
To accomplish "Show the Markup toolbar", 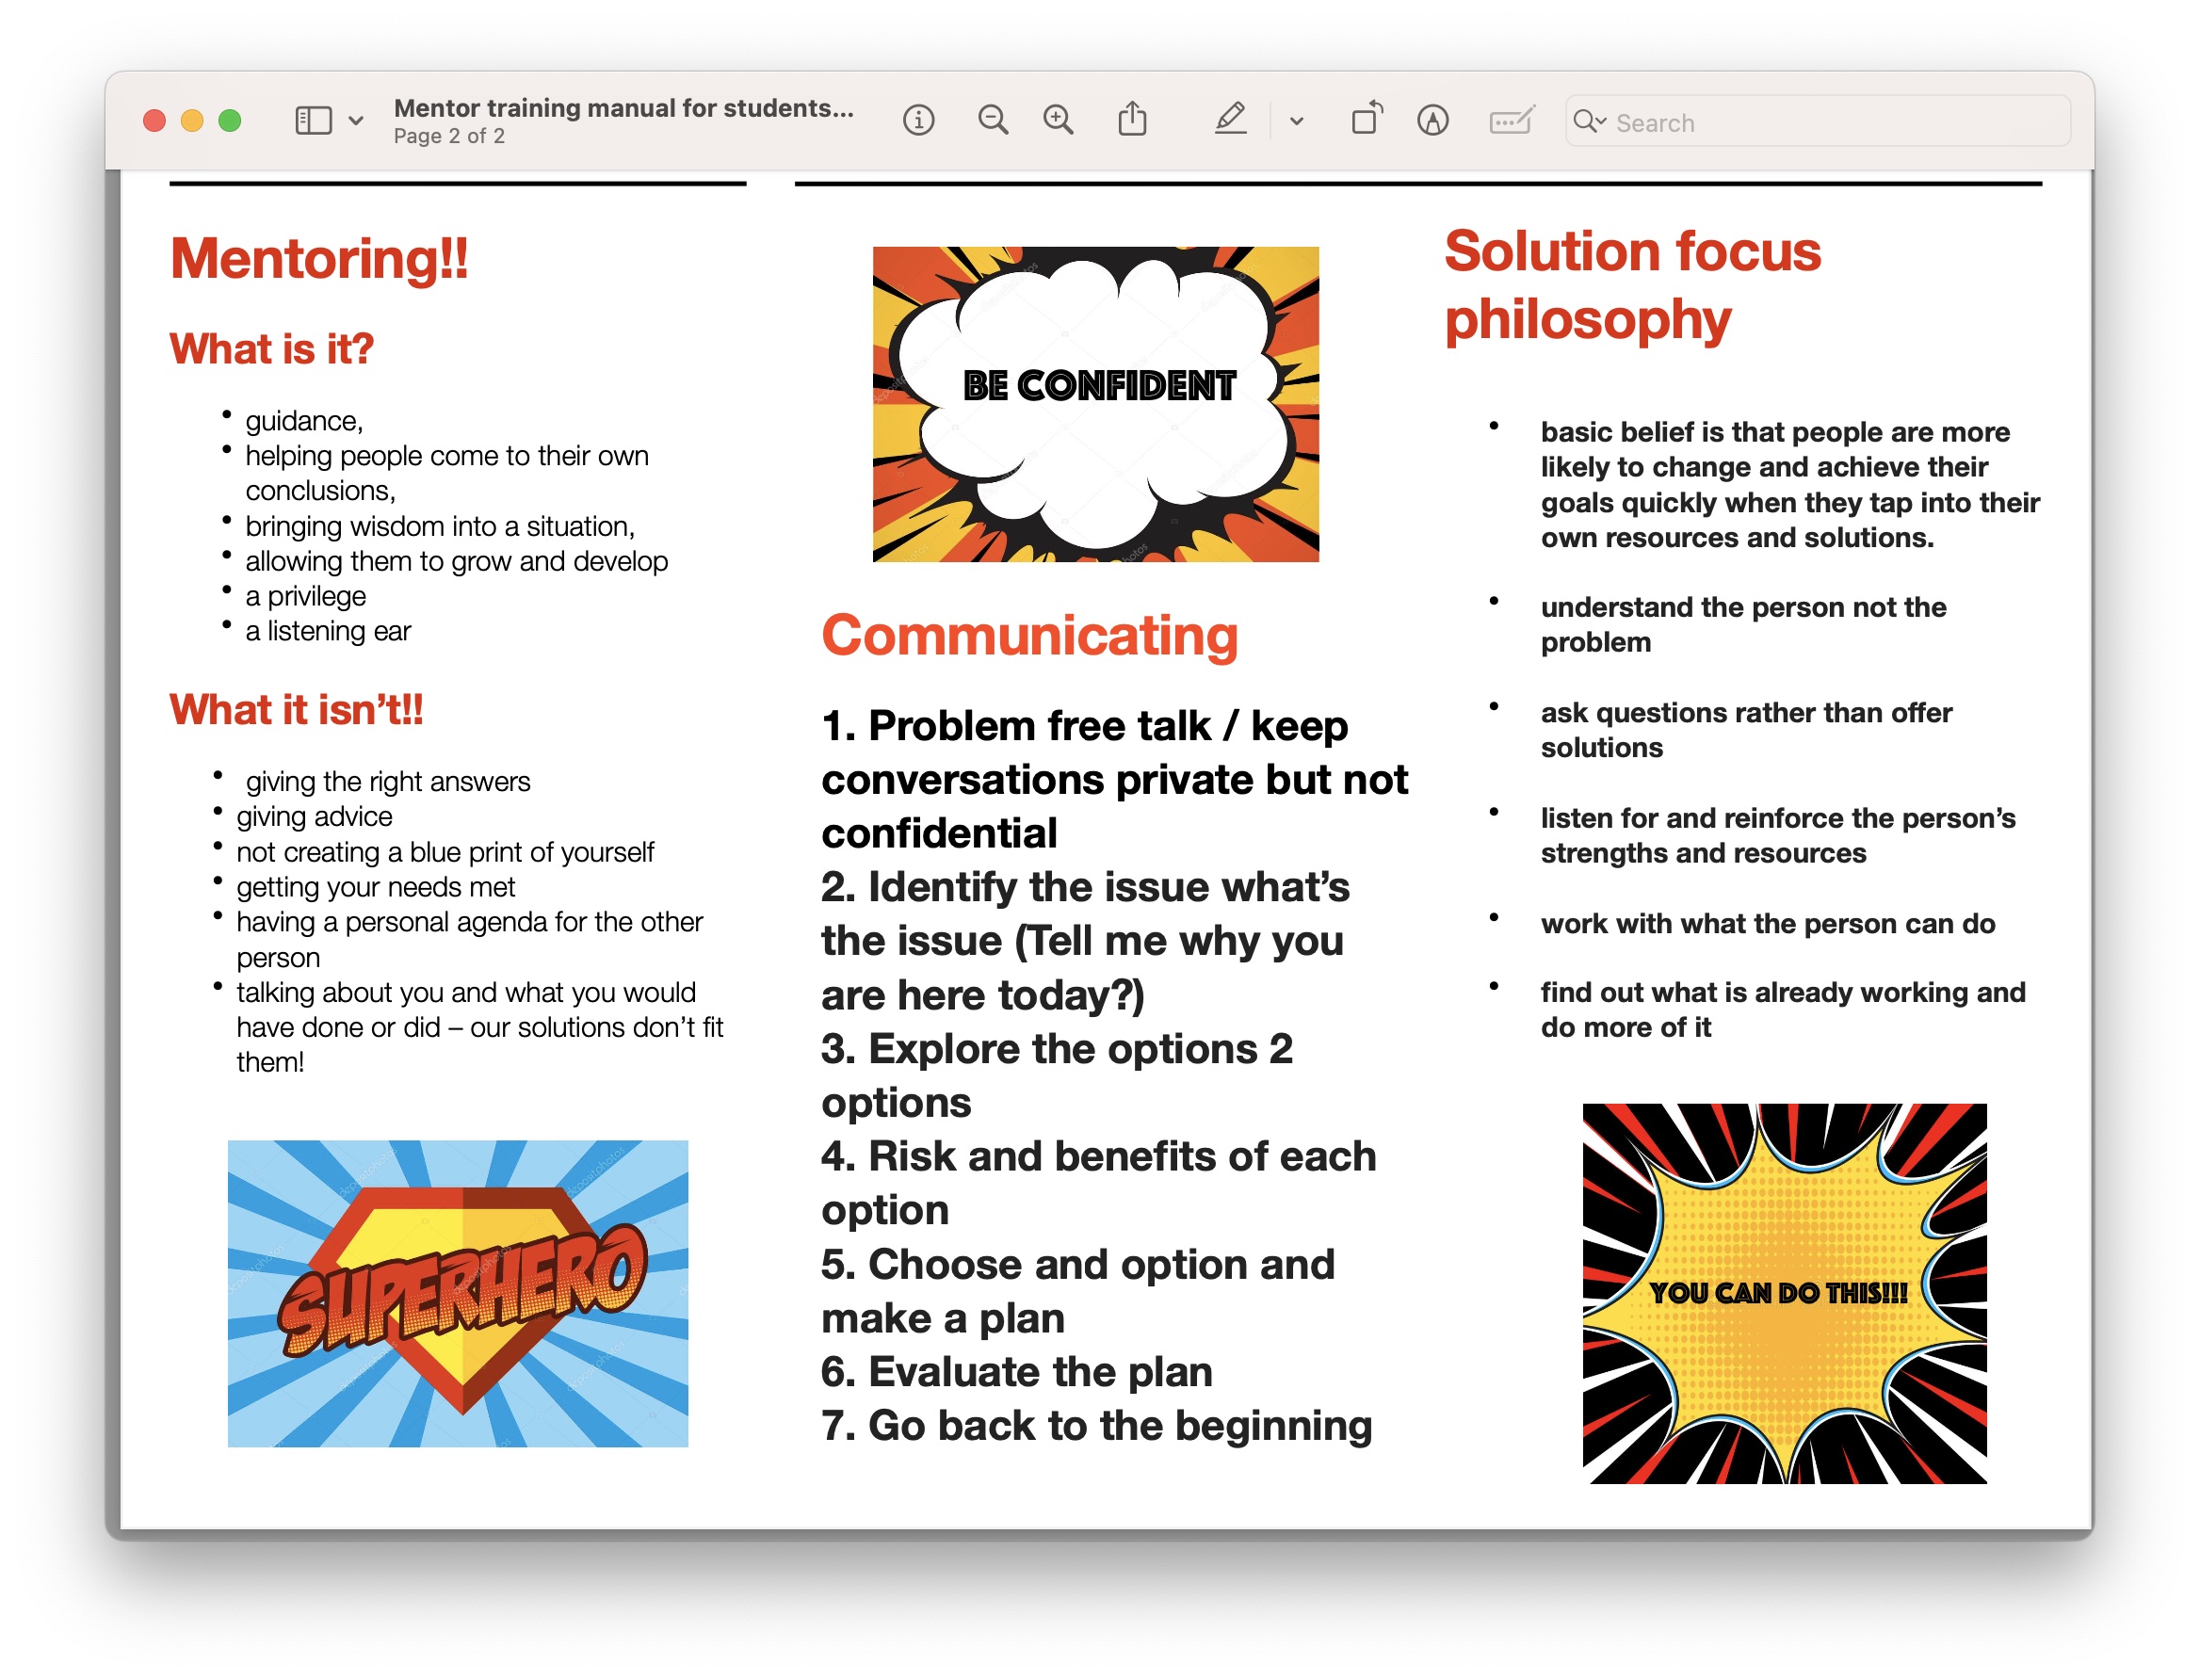I will click(x=1432, y=121).
